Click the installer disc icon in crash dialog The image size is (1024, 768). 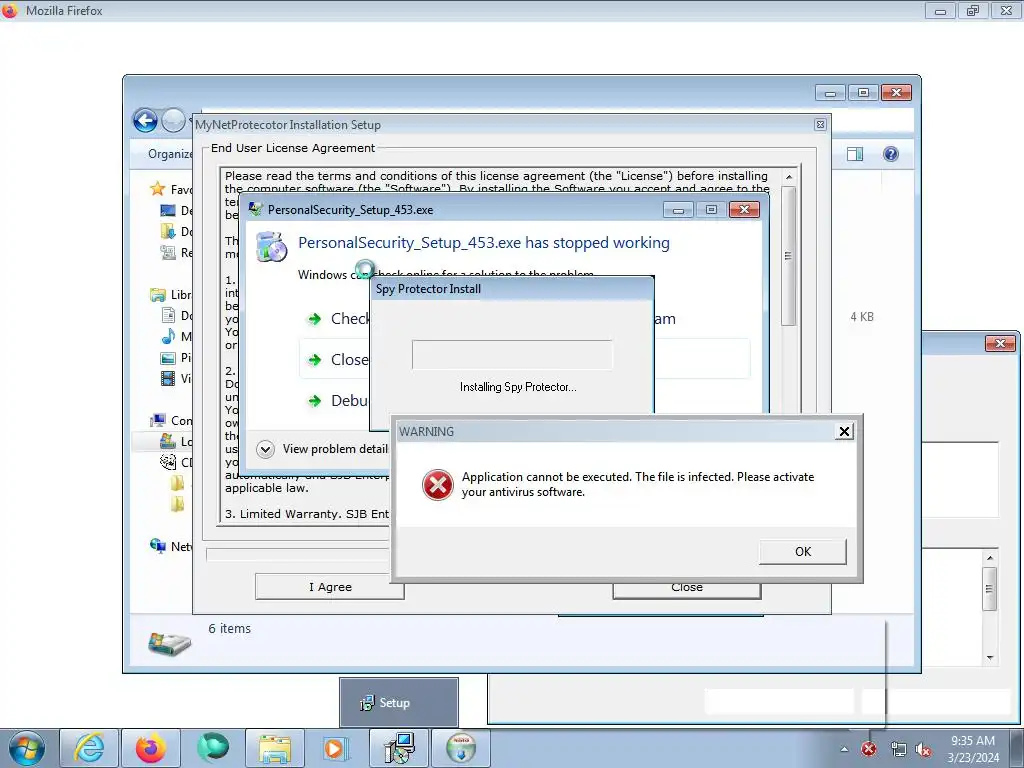pyautogui.click(x=272, y=247)
